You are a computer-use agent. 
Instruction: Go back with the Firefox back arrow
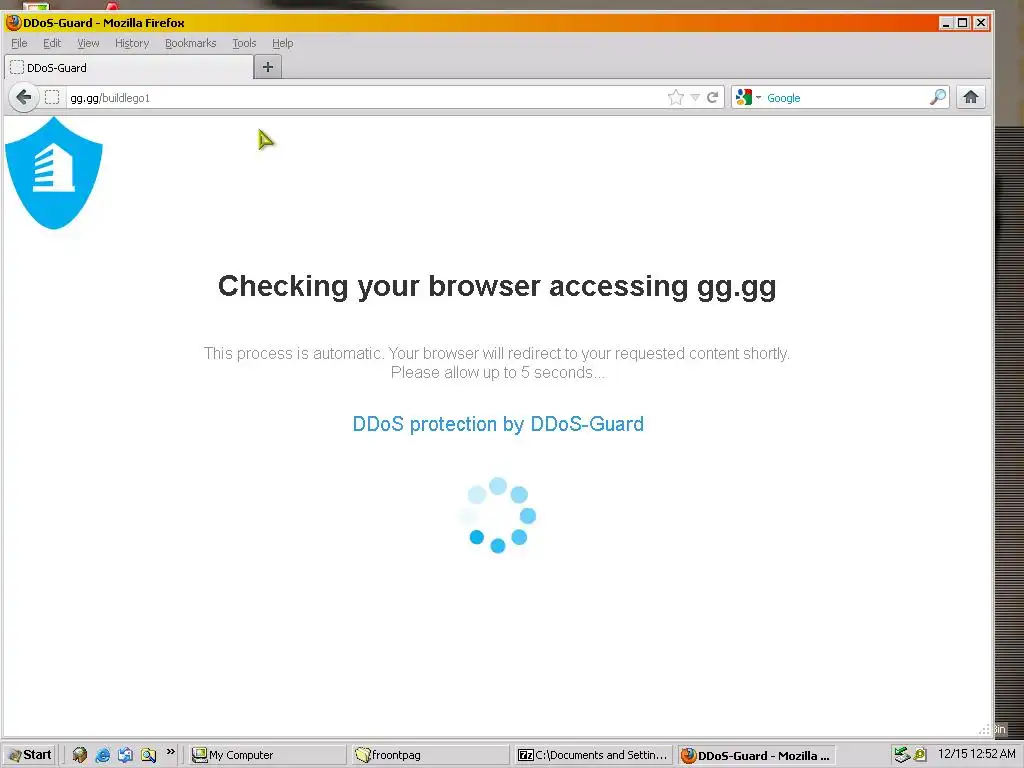(x=24, y=98)
